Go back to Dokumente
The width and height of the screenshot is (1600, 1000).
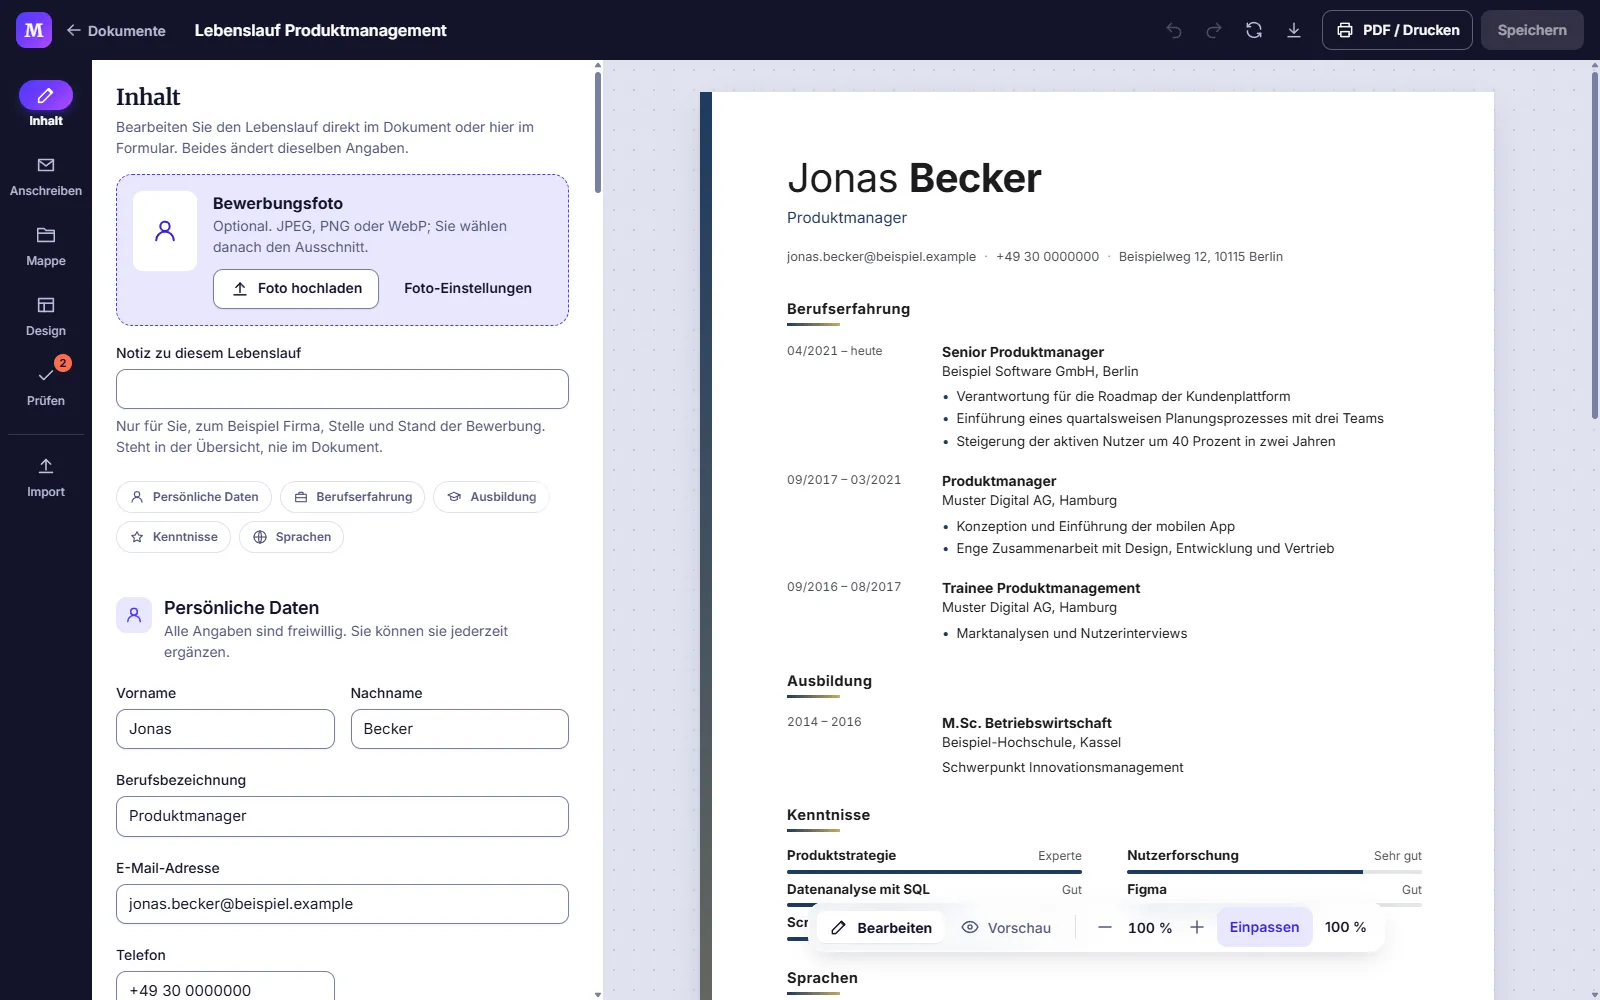click(116, 30)
